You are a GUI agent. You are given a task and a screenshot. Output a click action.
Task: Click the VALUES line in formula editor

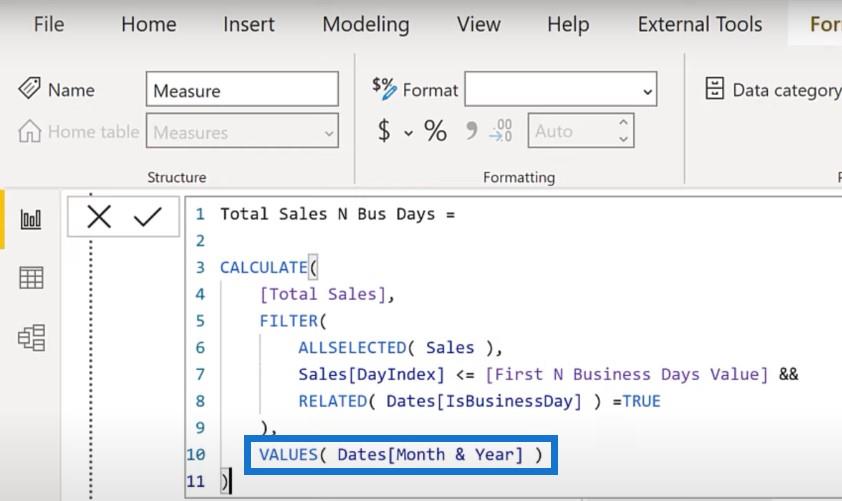point(400,455)
